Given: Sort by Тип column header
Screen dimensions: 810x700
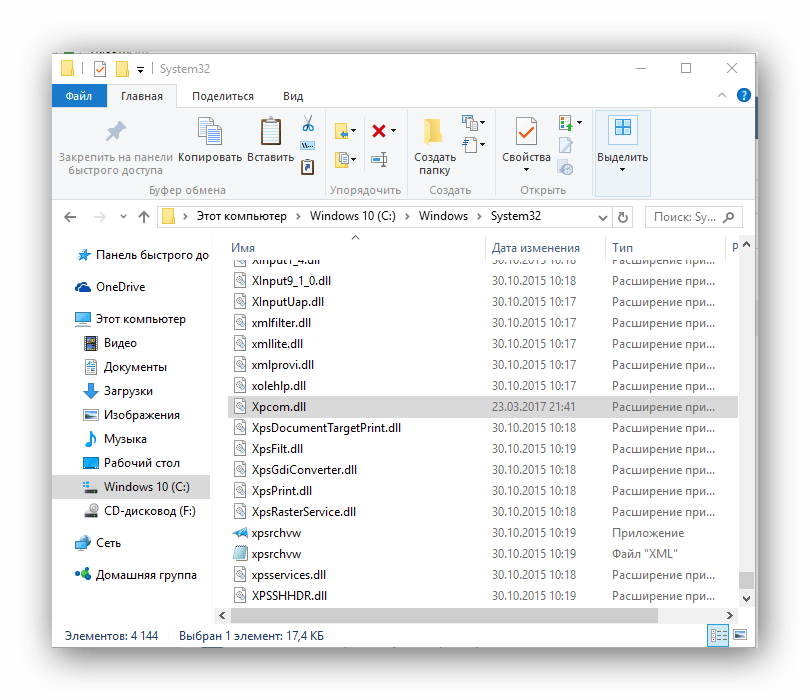Looking at the screenshot, I should (665, 248).
